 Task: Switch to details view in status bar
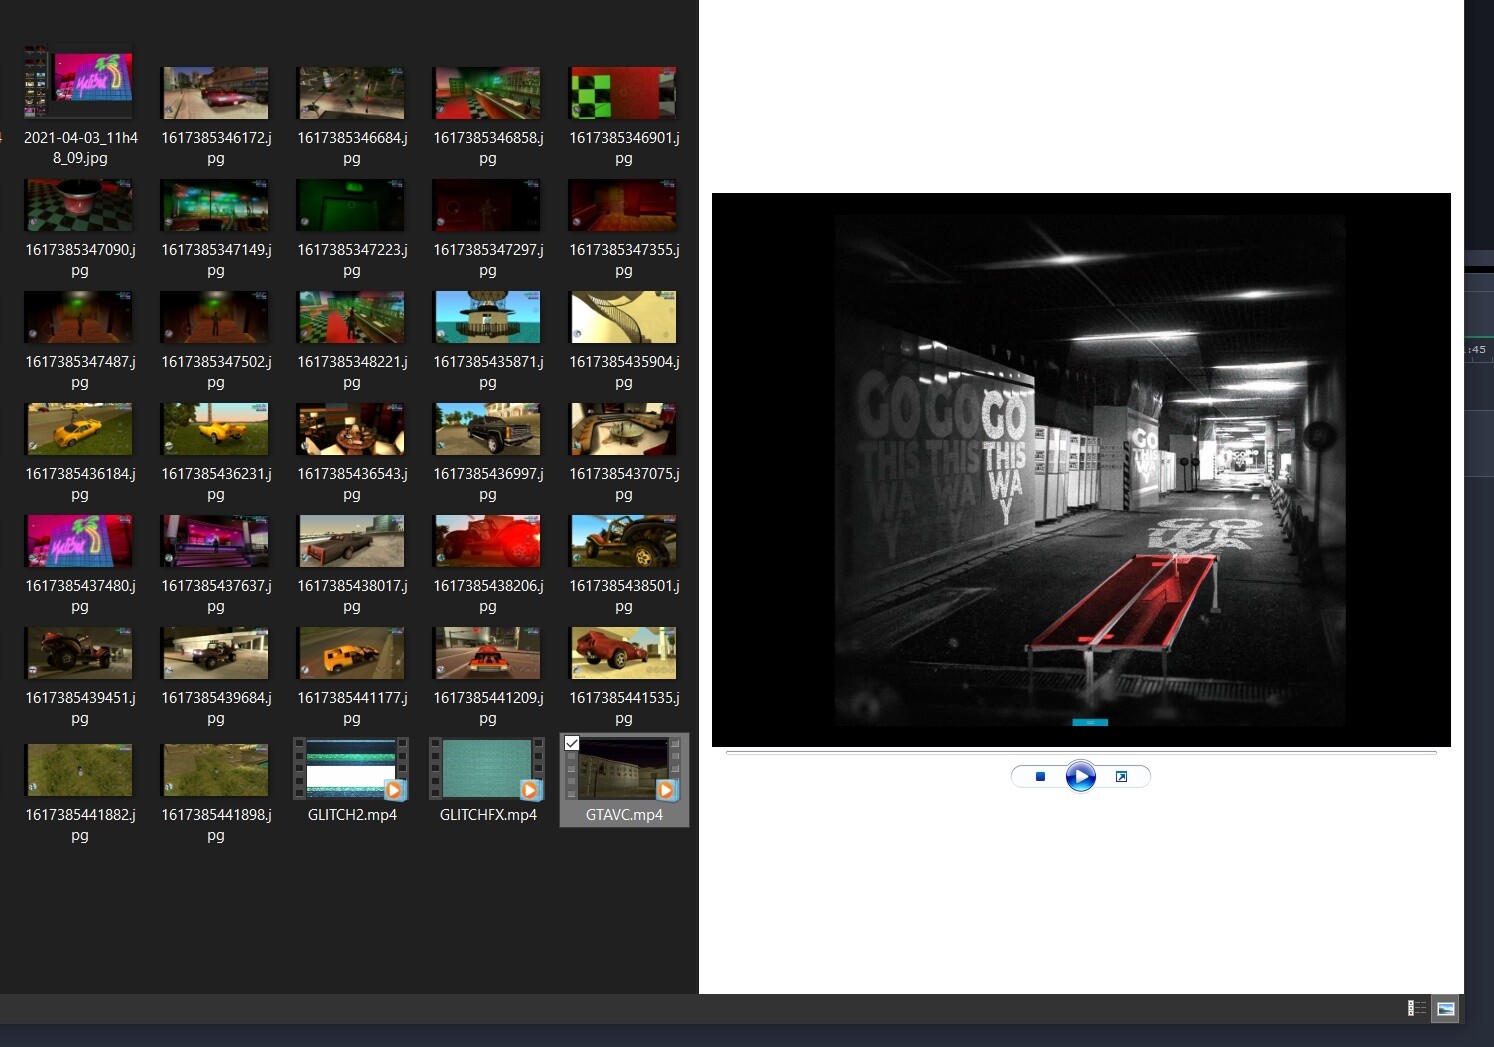click(1416, 1008)
